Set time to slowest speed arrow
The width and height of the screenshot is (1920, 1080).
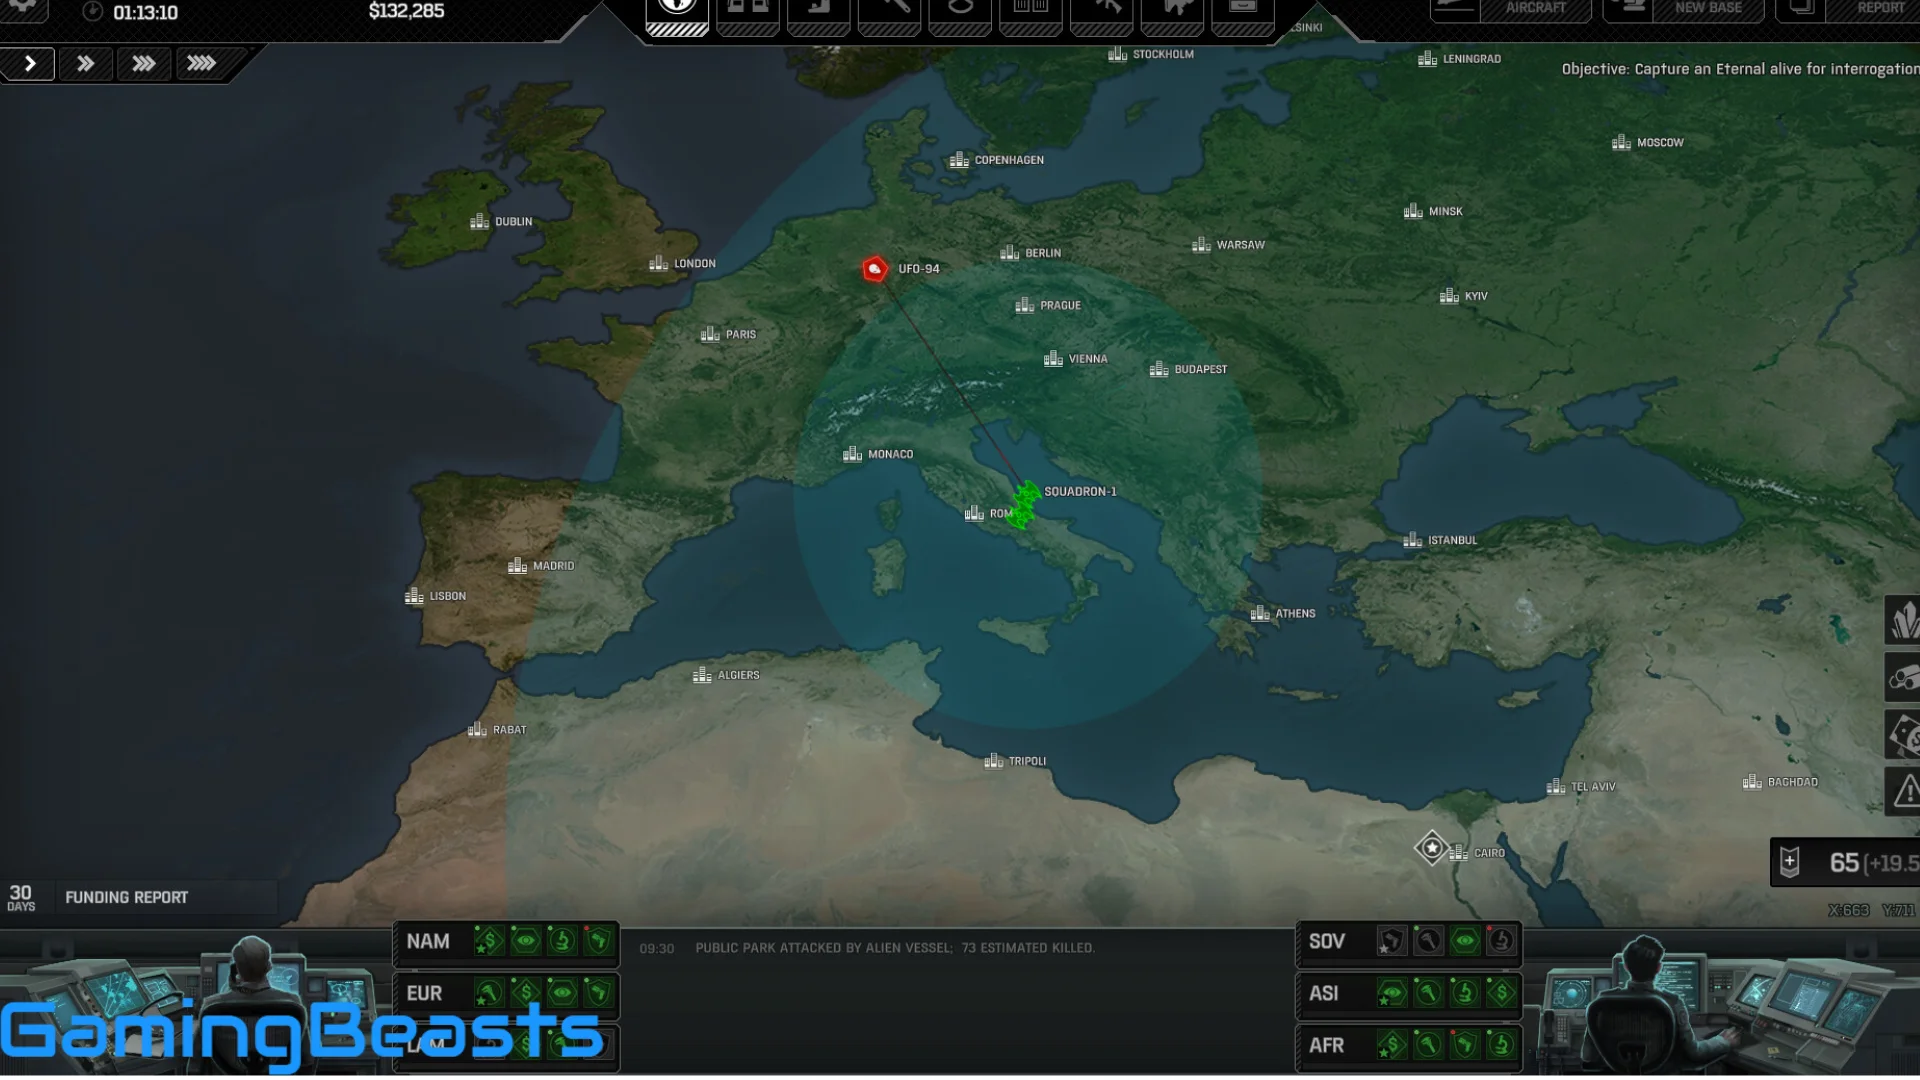tap(29, 64)
